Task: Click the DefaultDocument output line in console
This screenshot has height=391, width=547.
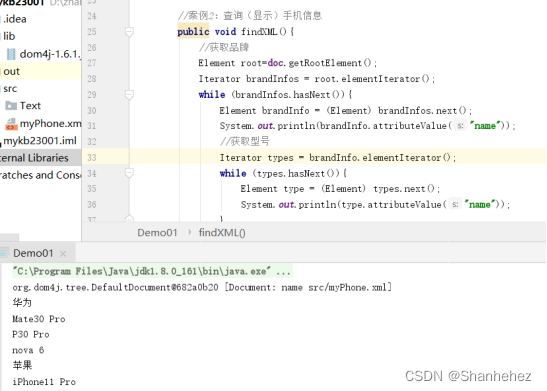Action: click(202, 287)
